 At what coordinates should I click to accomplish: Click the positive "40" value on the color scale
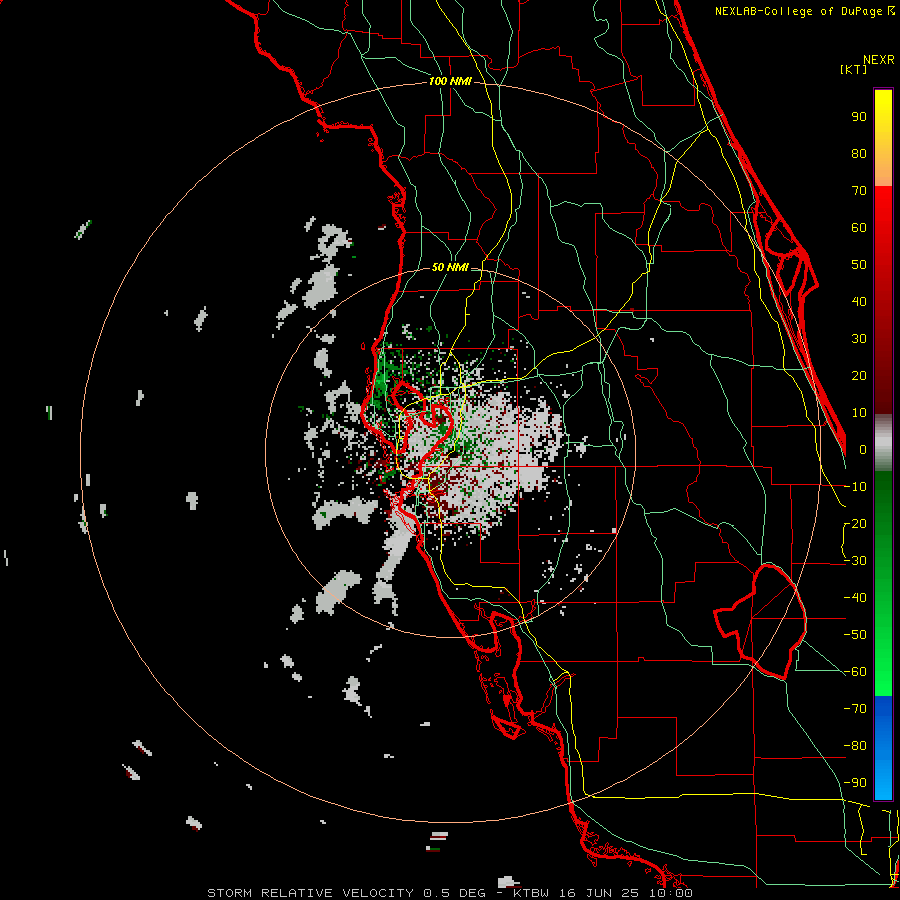(x=859, y=302)
